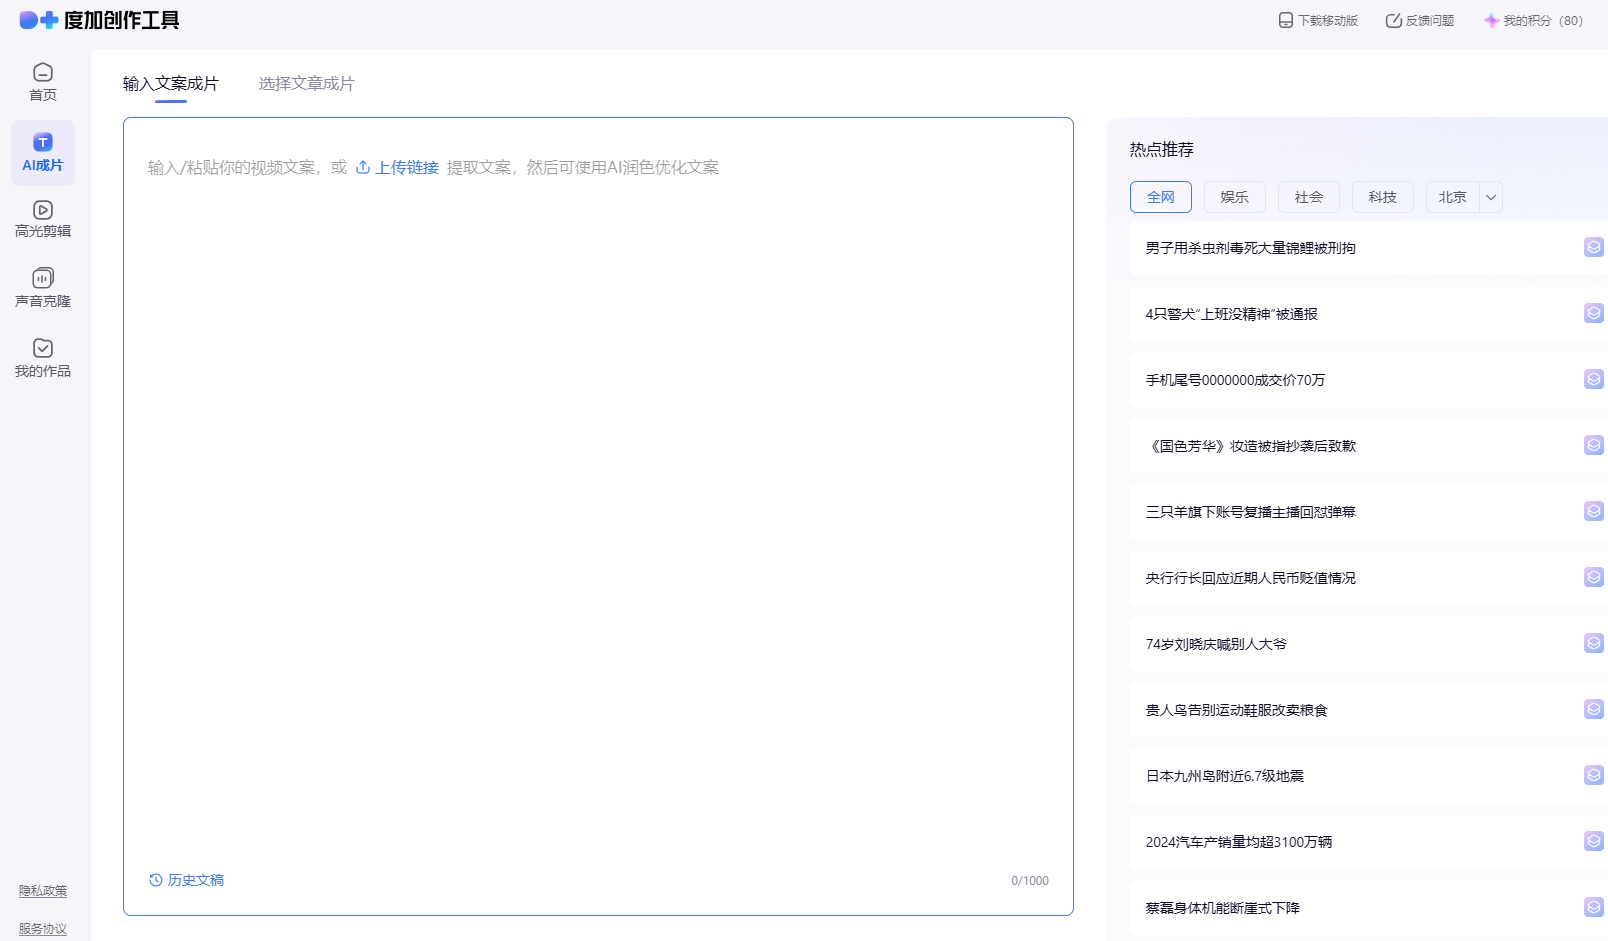Use topic icon for 《国色芳华》妆造被指抄袭后致歉
Screen dimensions: 1608x941
[x=1594, y=445]
